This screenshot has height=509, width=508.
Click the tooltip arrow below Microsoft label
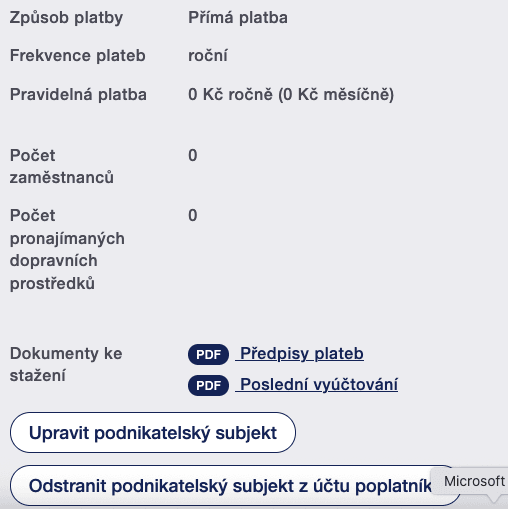(493, 498)
